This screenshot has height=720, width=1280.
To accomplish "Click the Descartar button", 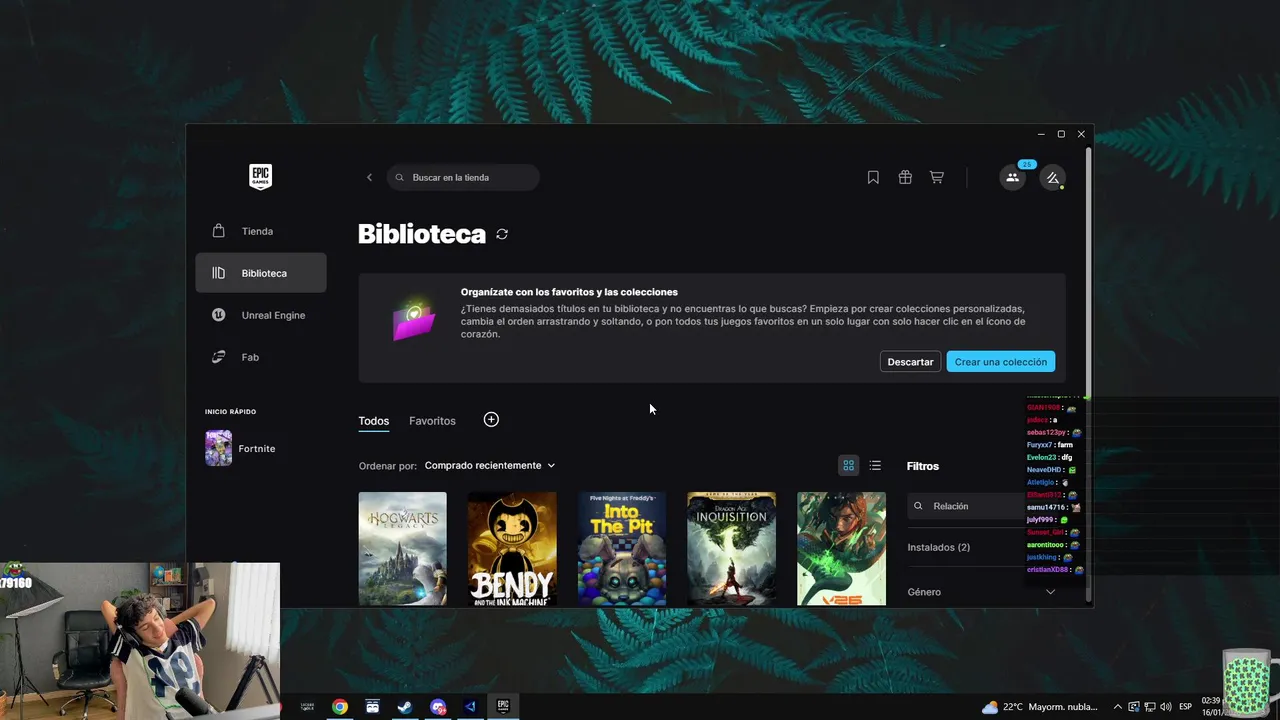I will coord(910,362).
